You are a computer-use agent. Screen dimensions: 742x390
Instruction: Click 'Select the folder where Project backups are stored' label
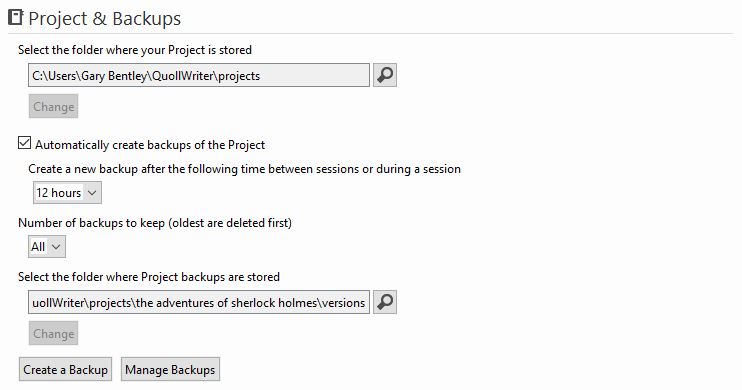[x=149, y=277]
